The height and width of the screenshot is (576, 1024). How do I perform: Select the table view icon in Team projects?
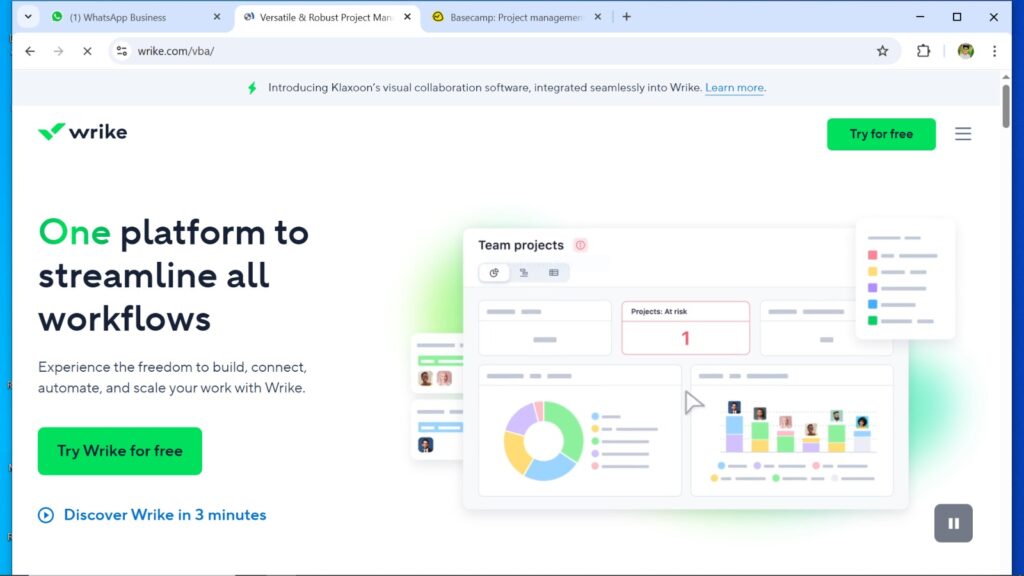point(554,273)
